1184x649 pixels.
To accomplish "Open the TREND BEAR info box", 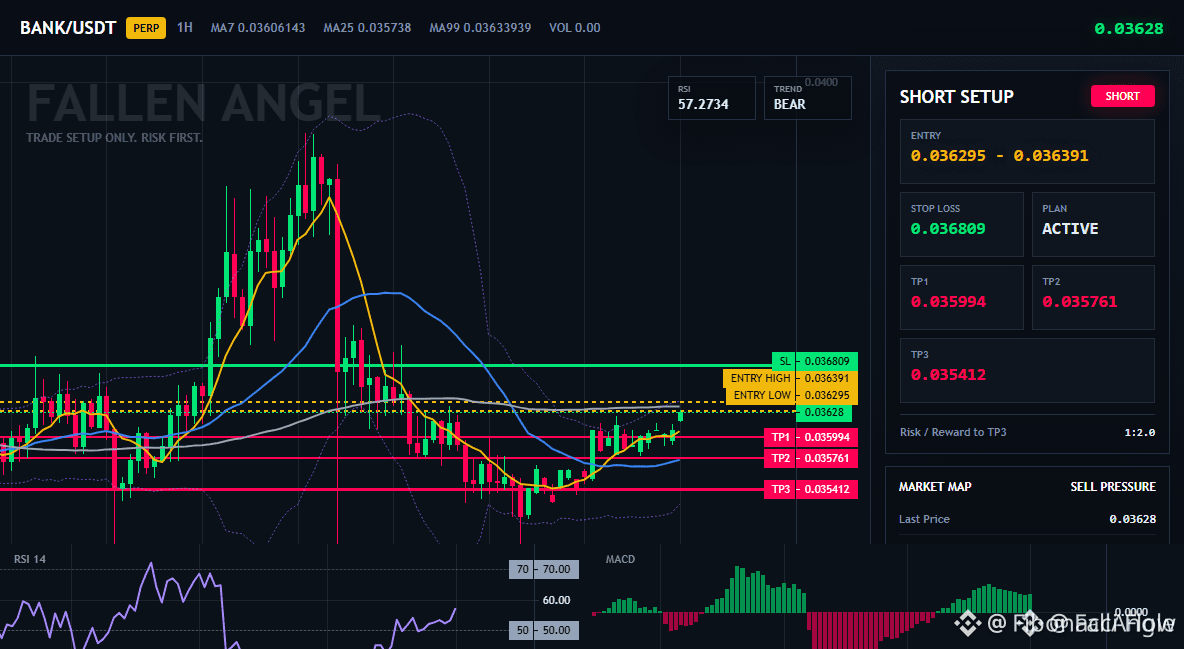I will point(807,97).
